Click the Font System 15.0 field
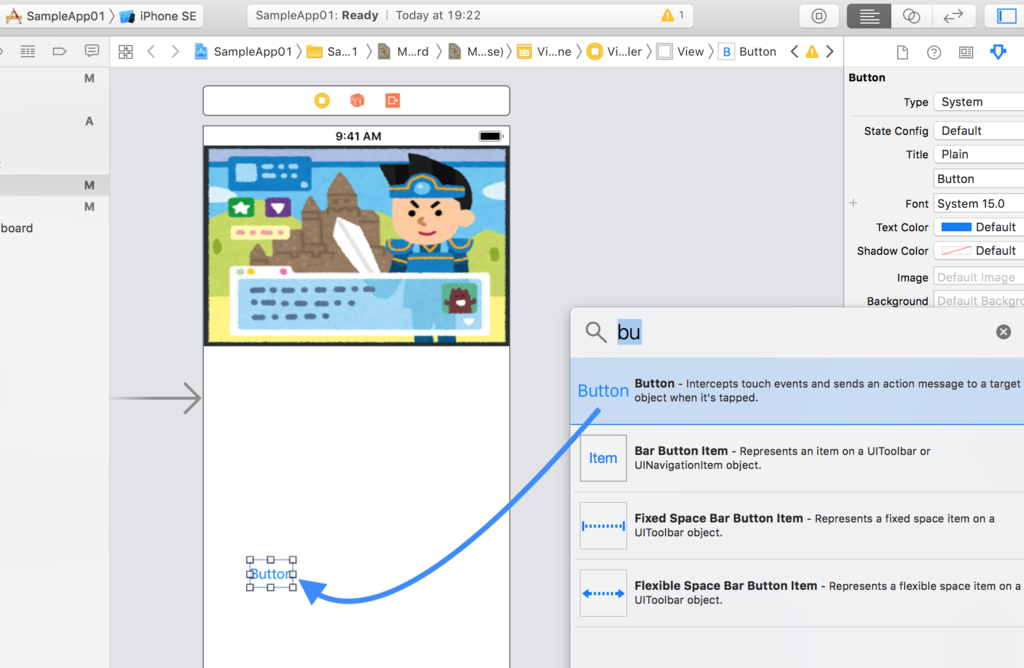Viewport: 1024px width, 668px height. coord(978,204)
